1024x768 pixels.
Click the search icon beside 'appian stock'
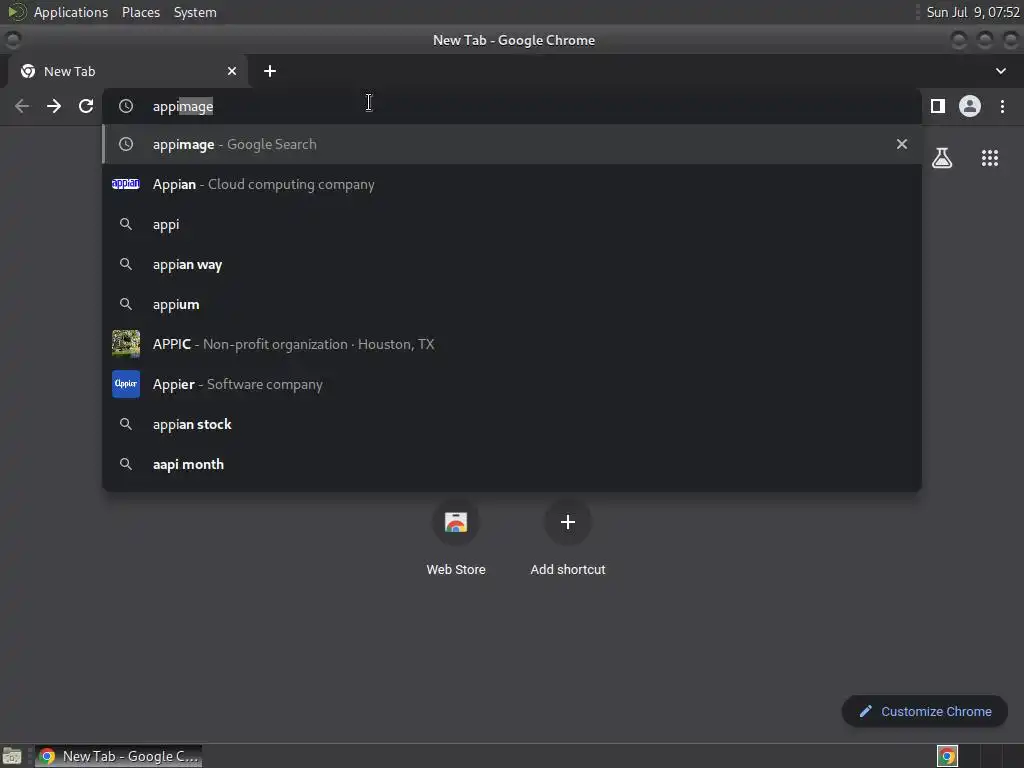click(x=126, y=424)
